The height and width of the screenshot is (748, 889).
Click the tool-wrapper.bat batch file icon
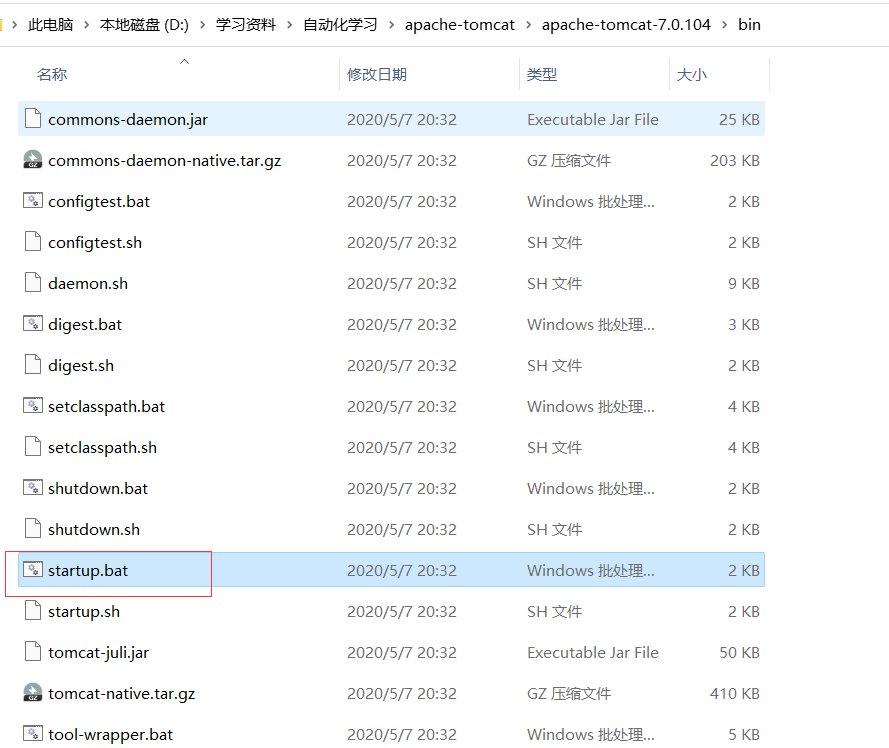(33, 734)
